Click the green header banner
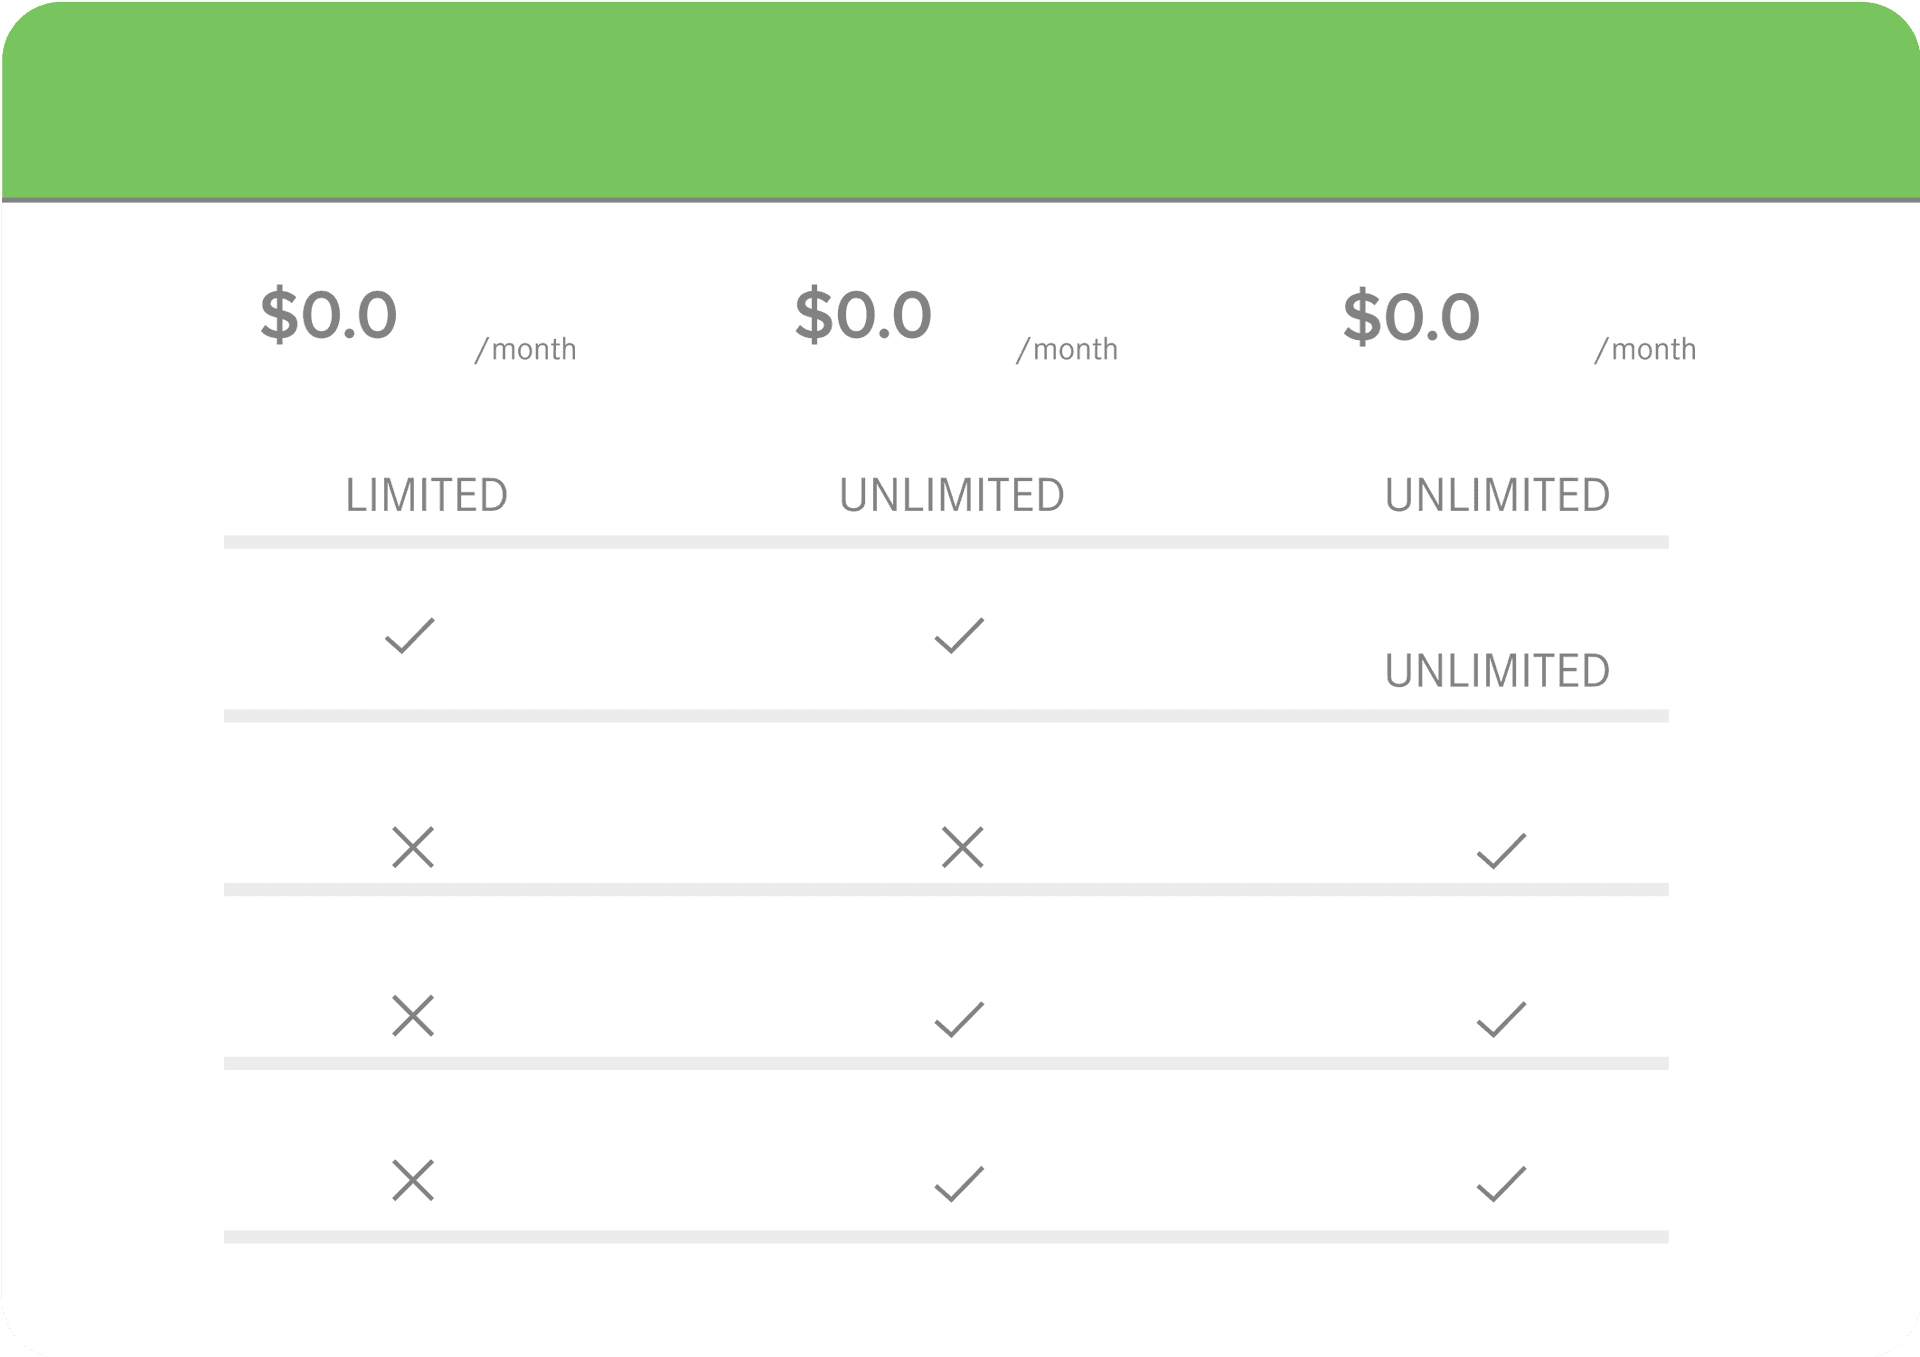1920x1357 pixels. (960, 100)
